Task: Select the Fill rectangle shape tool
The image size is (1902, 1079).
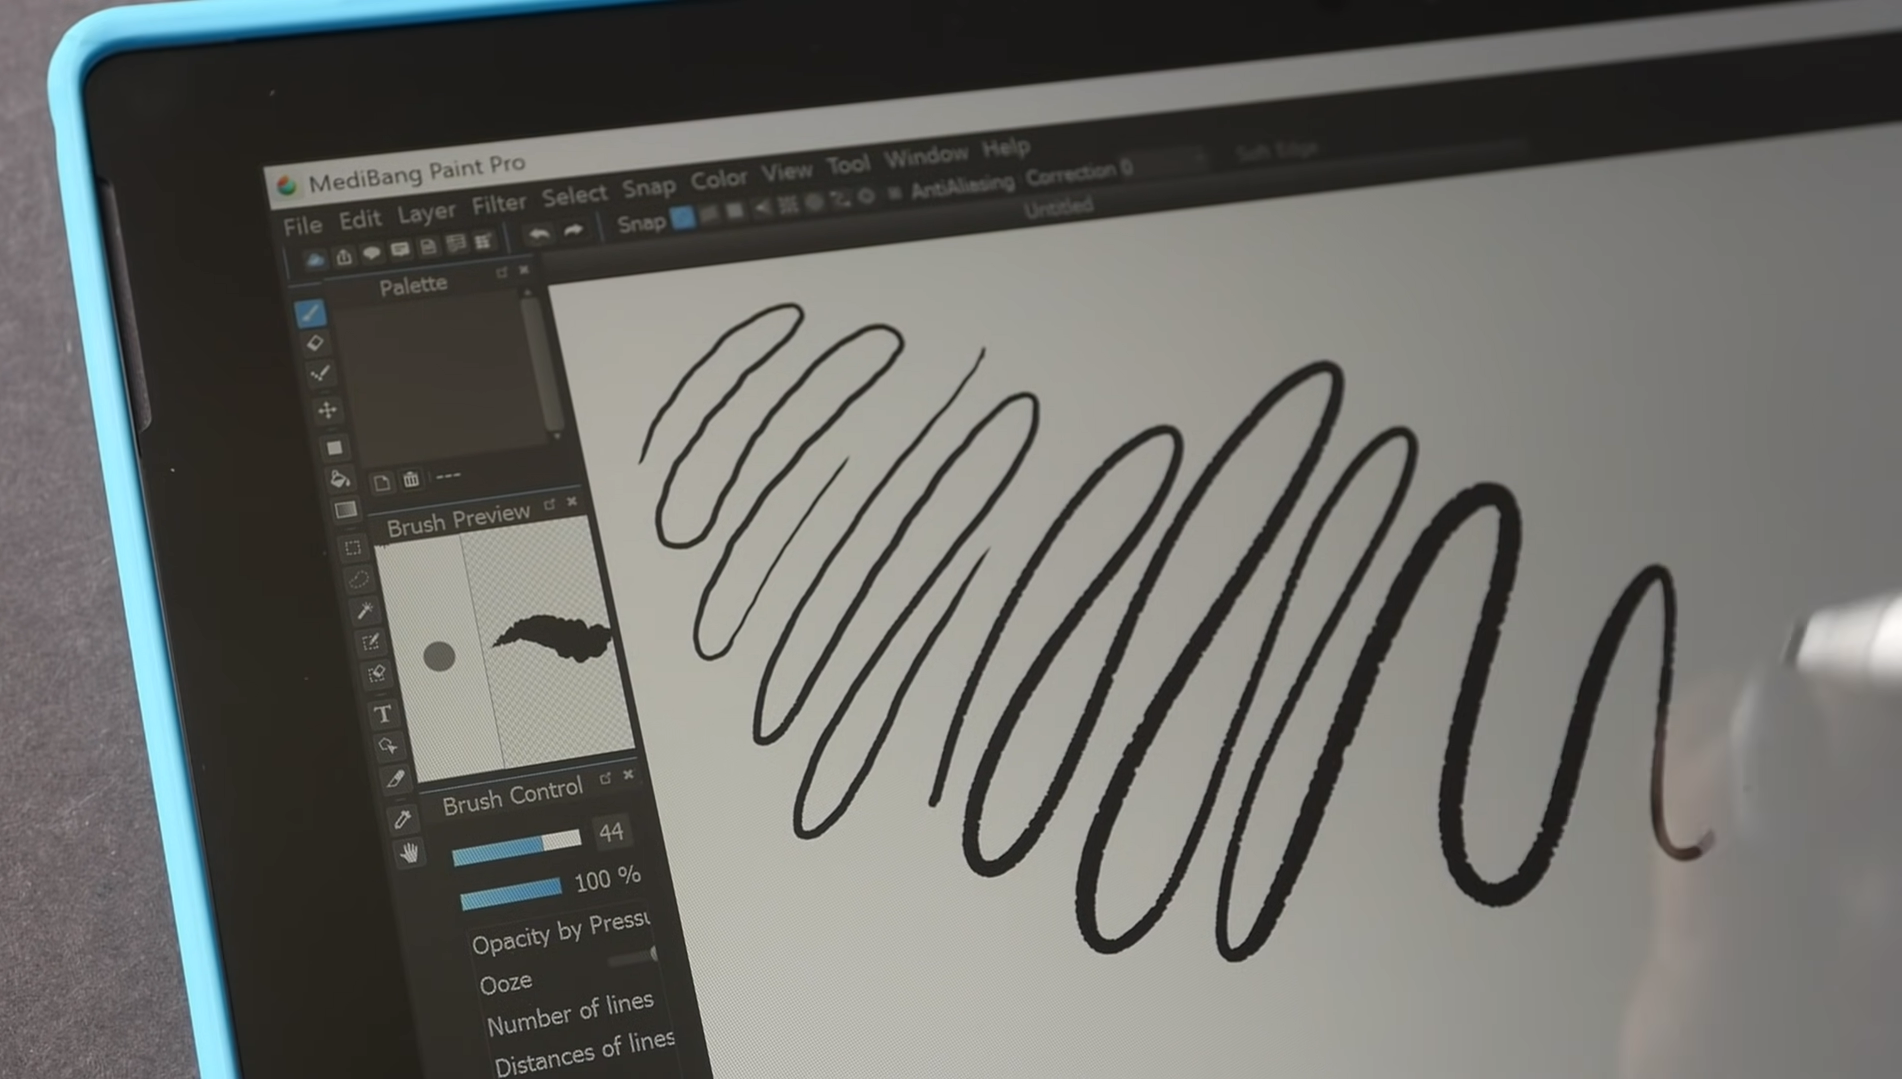Action: pyautogui.click(x=334, y=447)
